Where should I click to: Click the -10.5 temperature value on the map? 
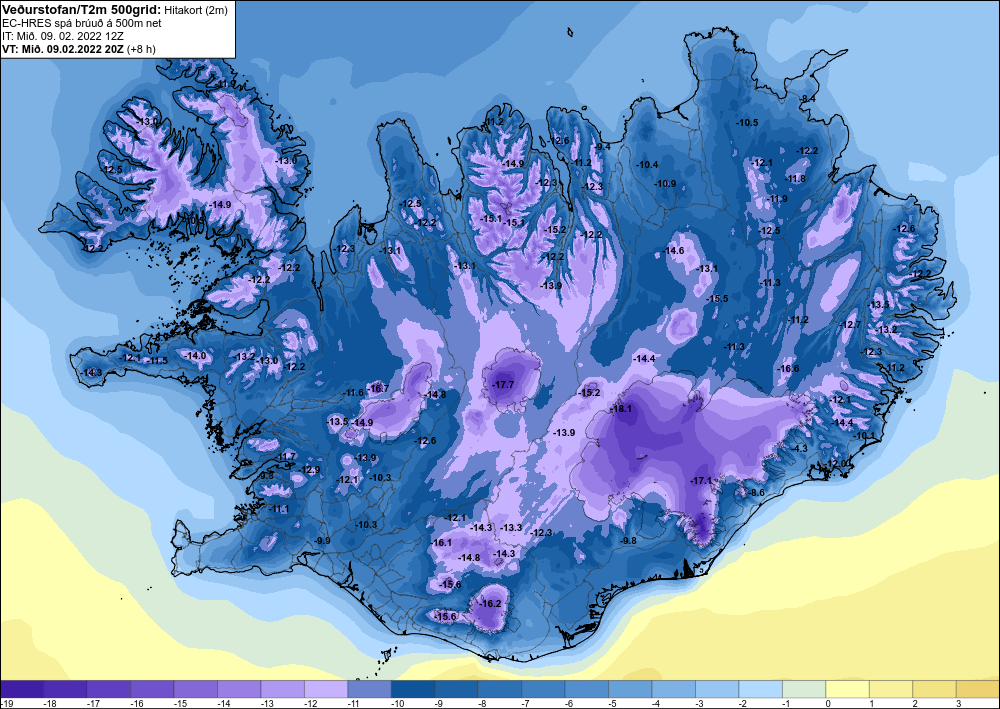(x=747, y=122)
